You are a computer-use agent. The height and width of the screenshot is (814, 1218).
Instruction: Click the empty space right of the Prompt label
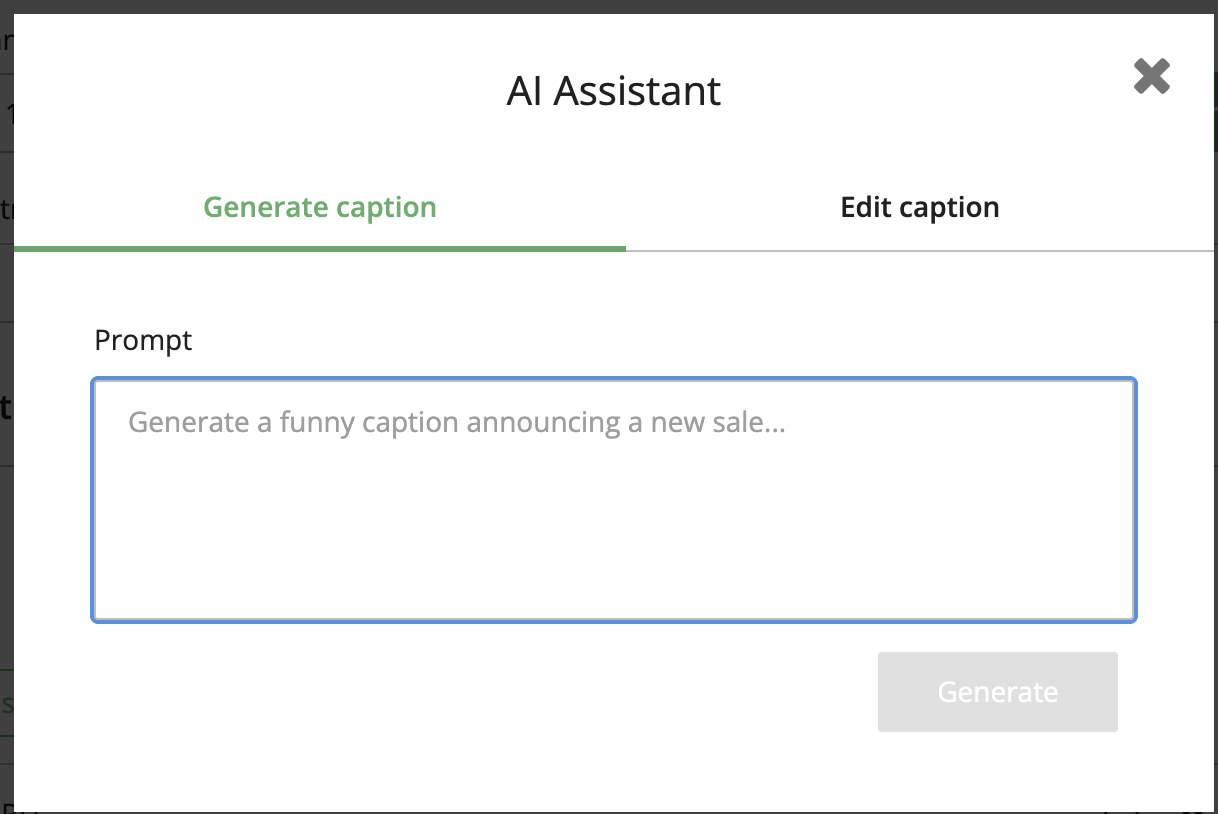[x=600, y=340]
